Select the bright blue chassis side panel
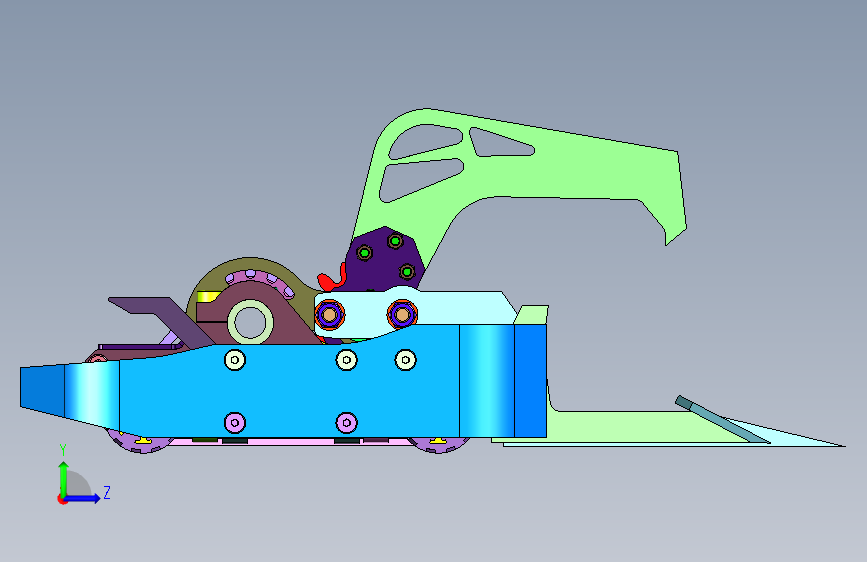 (x=288, y=393)
